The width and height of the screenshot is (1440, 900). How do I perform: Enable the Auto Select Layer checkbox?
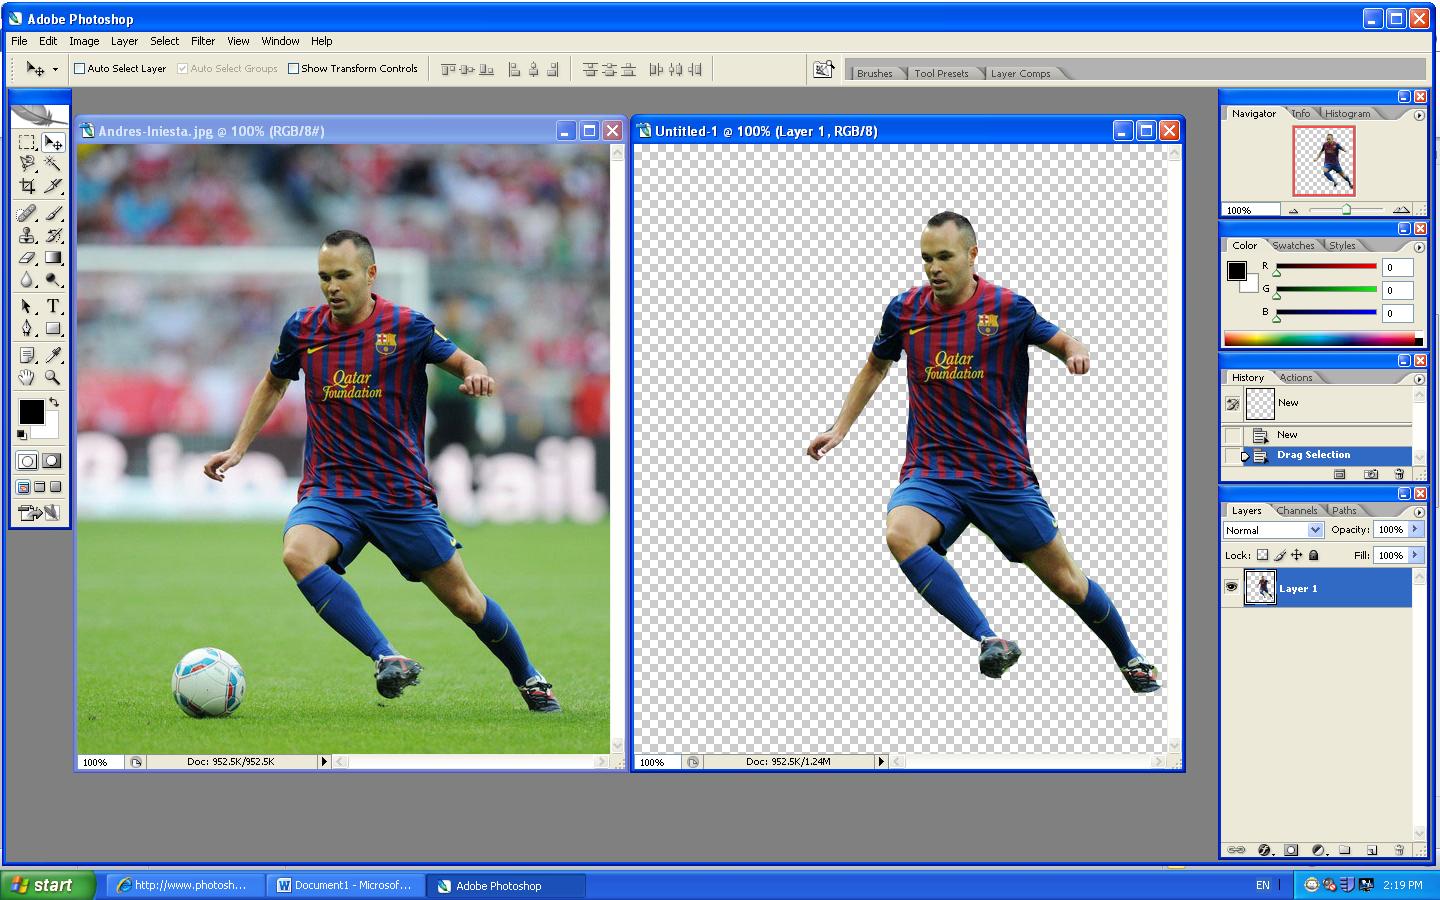(x=80, y=69)
